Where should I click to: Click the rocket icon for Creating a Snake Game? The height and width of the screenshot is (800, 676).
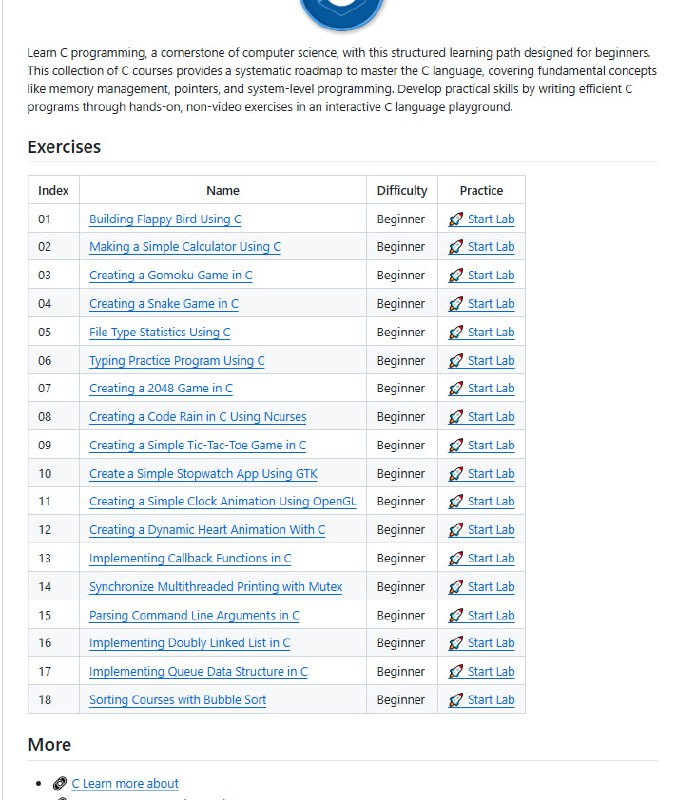455,304
